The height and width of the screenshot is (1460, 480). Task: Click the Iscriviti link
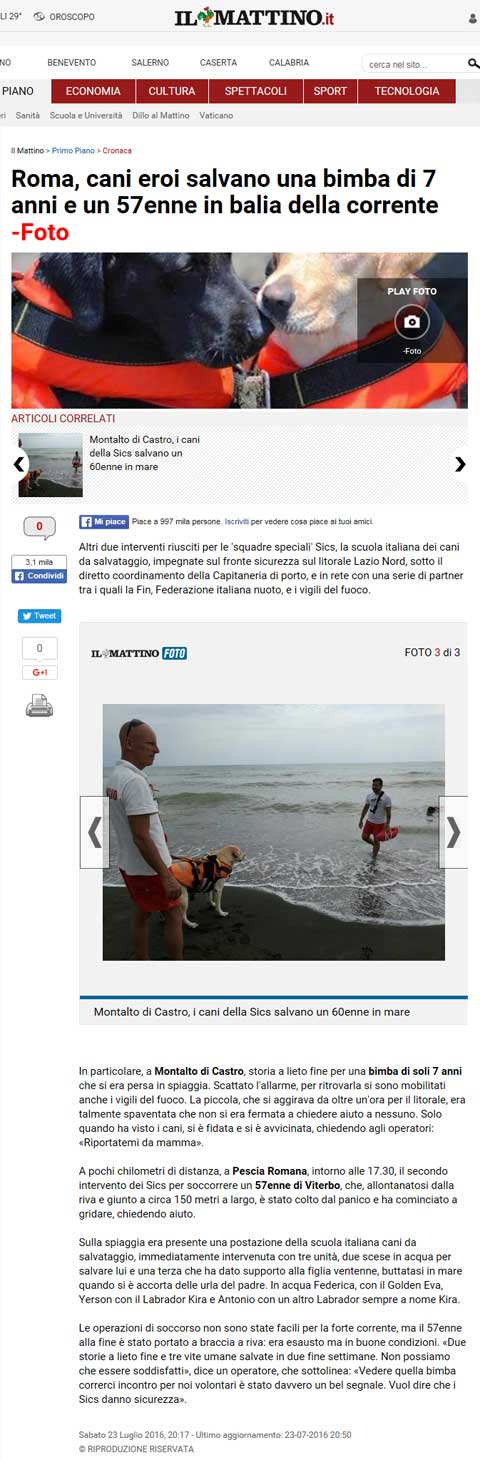pos(237,521)
